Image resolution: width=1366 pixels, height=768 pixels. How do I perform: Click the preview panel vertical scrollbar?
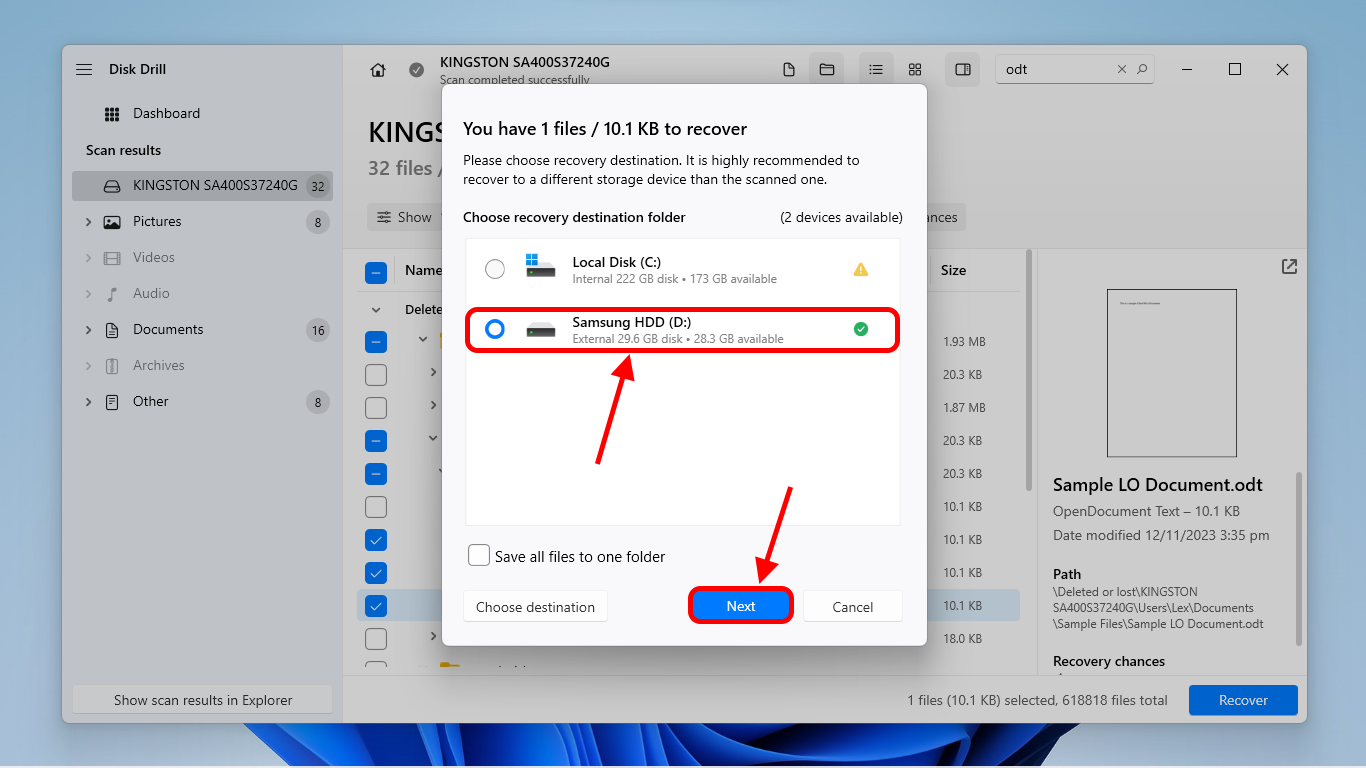pos(1299,558)
